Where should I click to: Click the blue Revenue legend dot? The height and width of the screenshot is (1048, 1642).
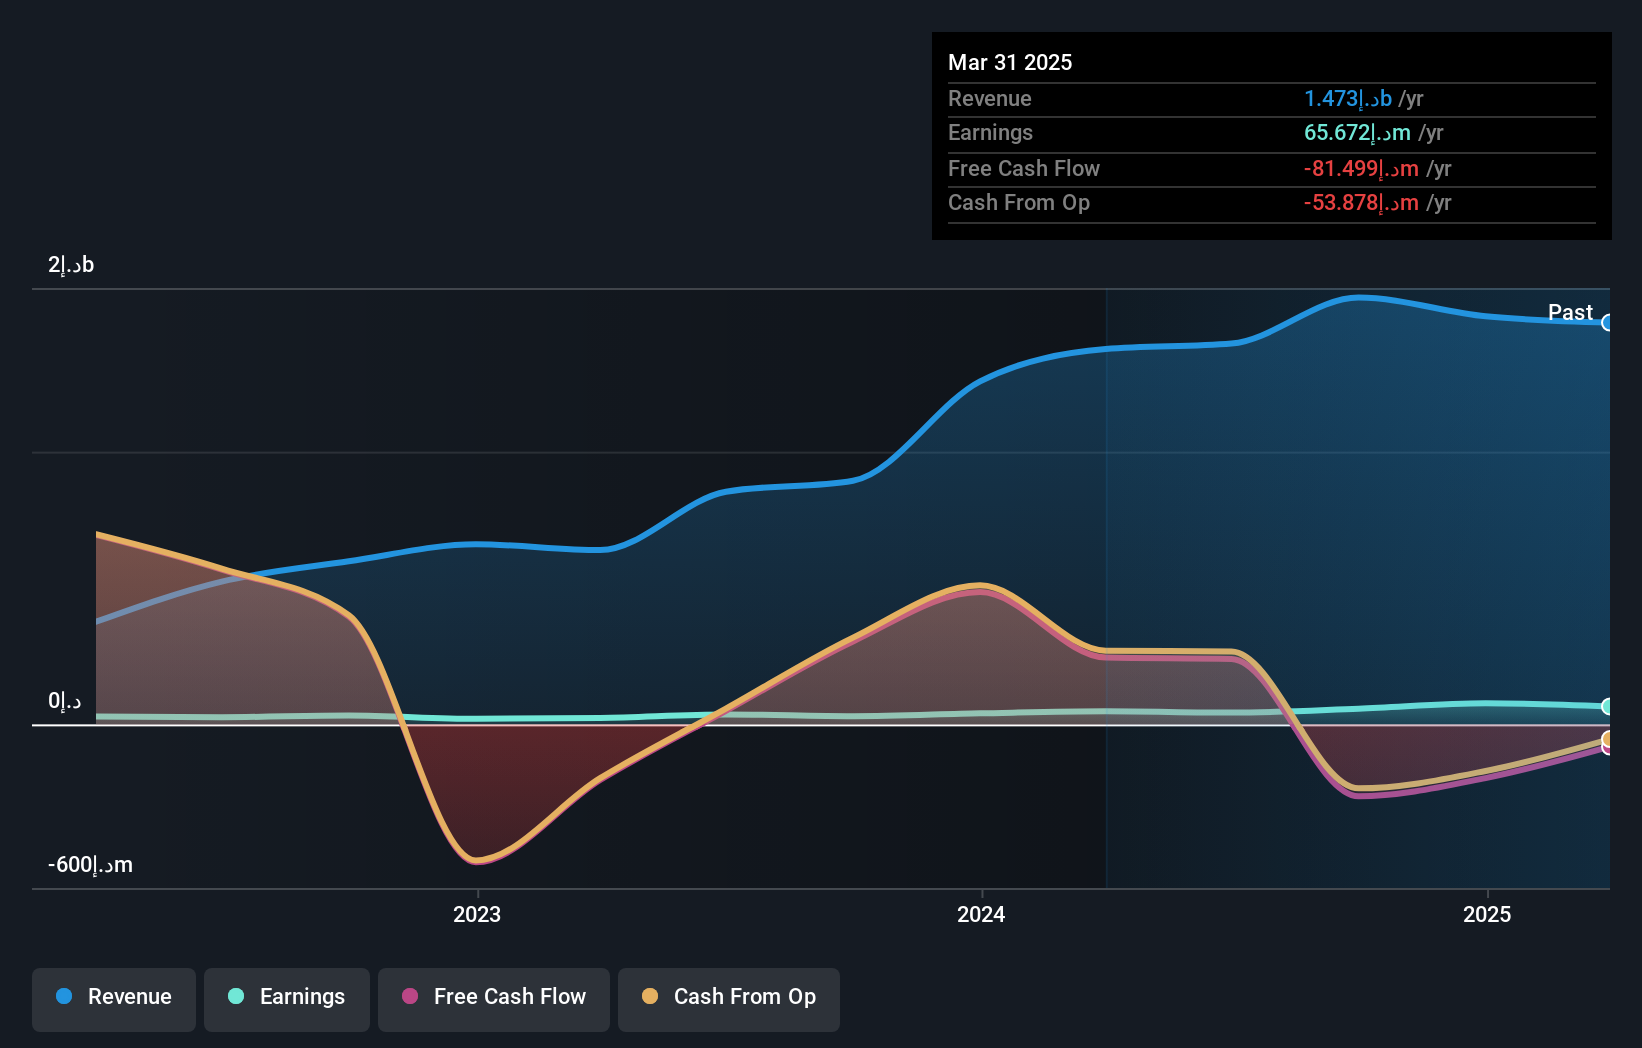coord(64,996)
